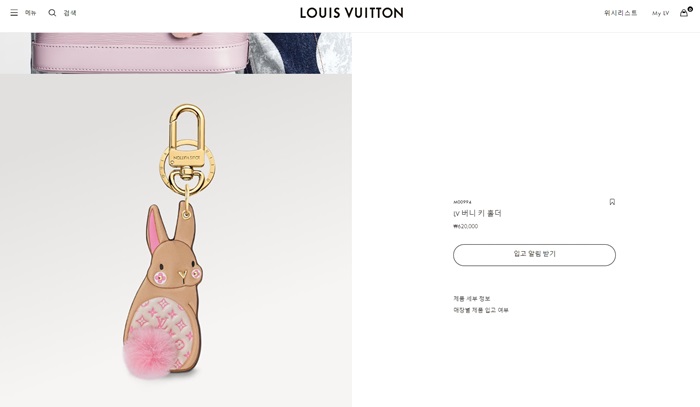Click the pink fur pom-pom tail
The width and height of the screenshot is (700, 407).
click(147, 353)
